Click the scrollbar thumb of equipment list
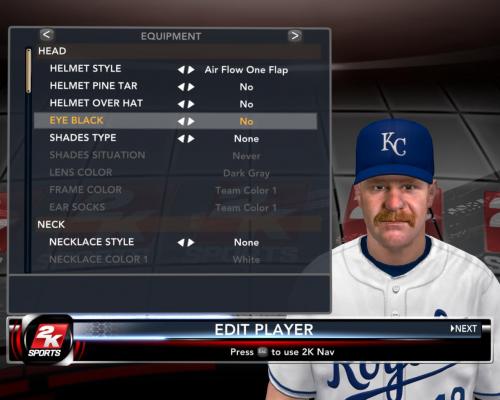The image size is (500, 400). [29, 71]
